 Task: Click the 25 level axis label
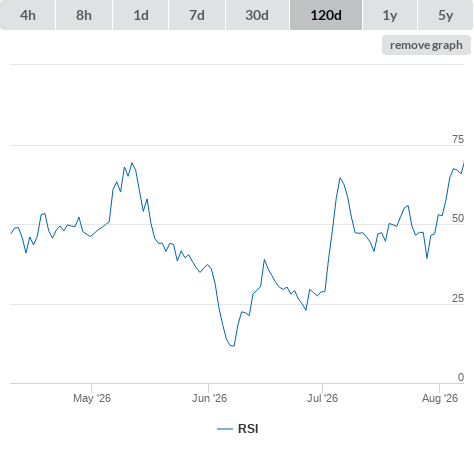(x=458, y=298)
